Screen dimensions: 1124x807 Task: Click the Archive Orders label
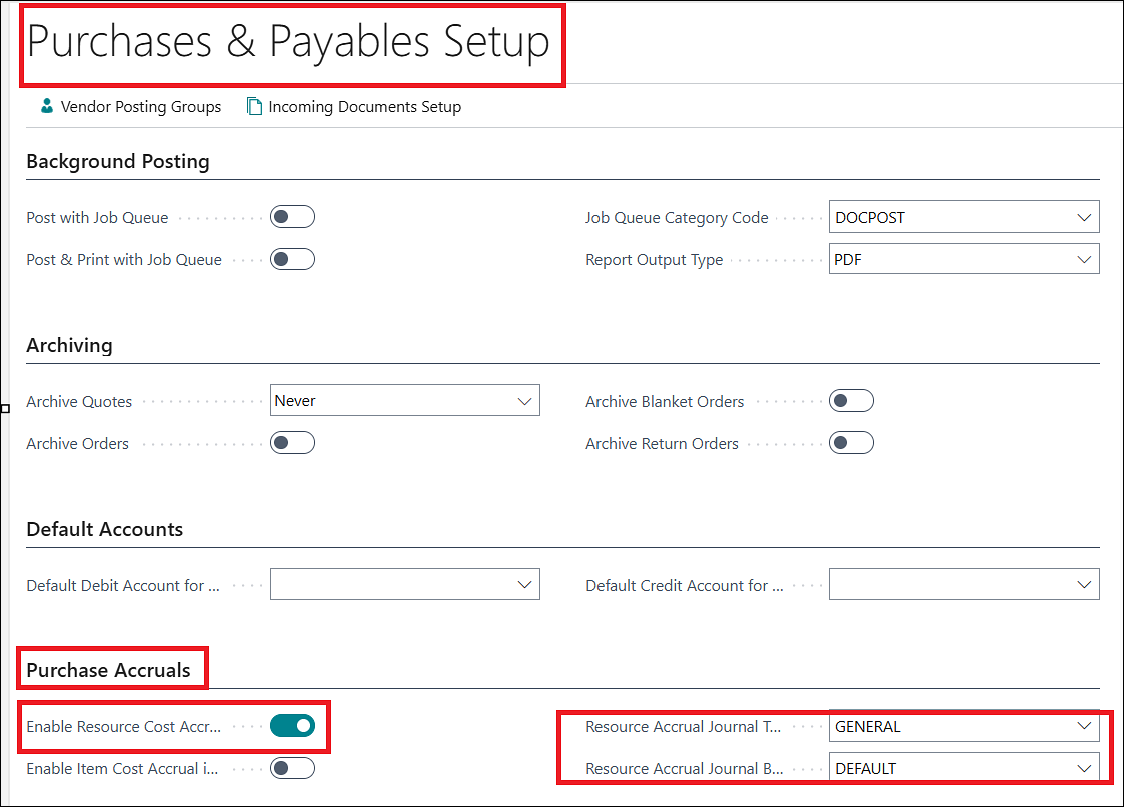coord(77,444)
